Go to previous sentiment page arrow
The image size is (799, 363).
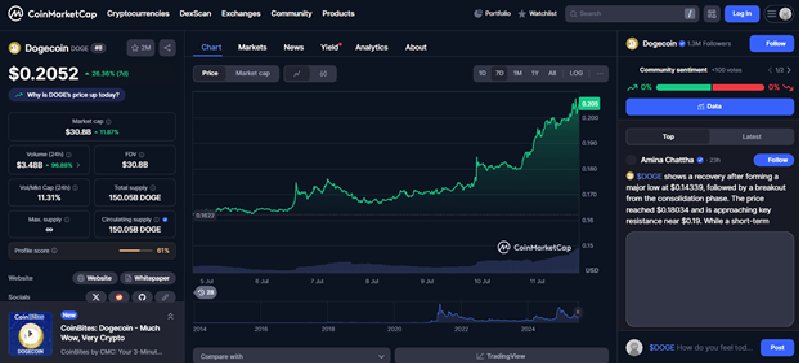tap(770, 70)
